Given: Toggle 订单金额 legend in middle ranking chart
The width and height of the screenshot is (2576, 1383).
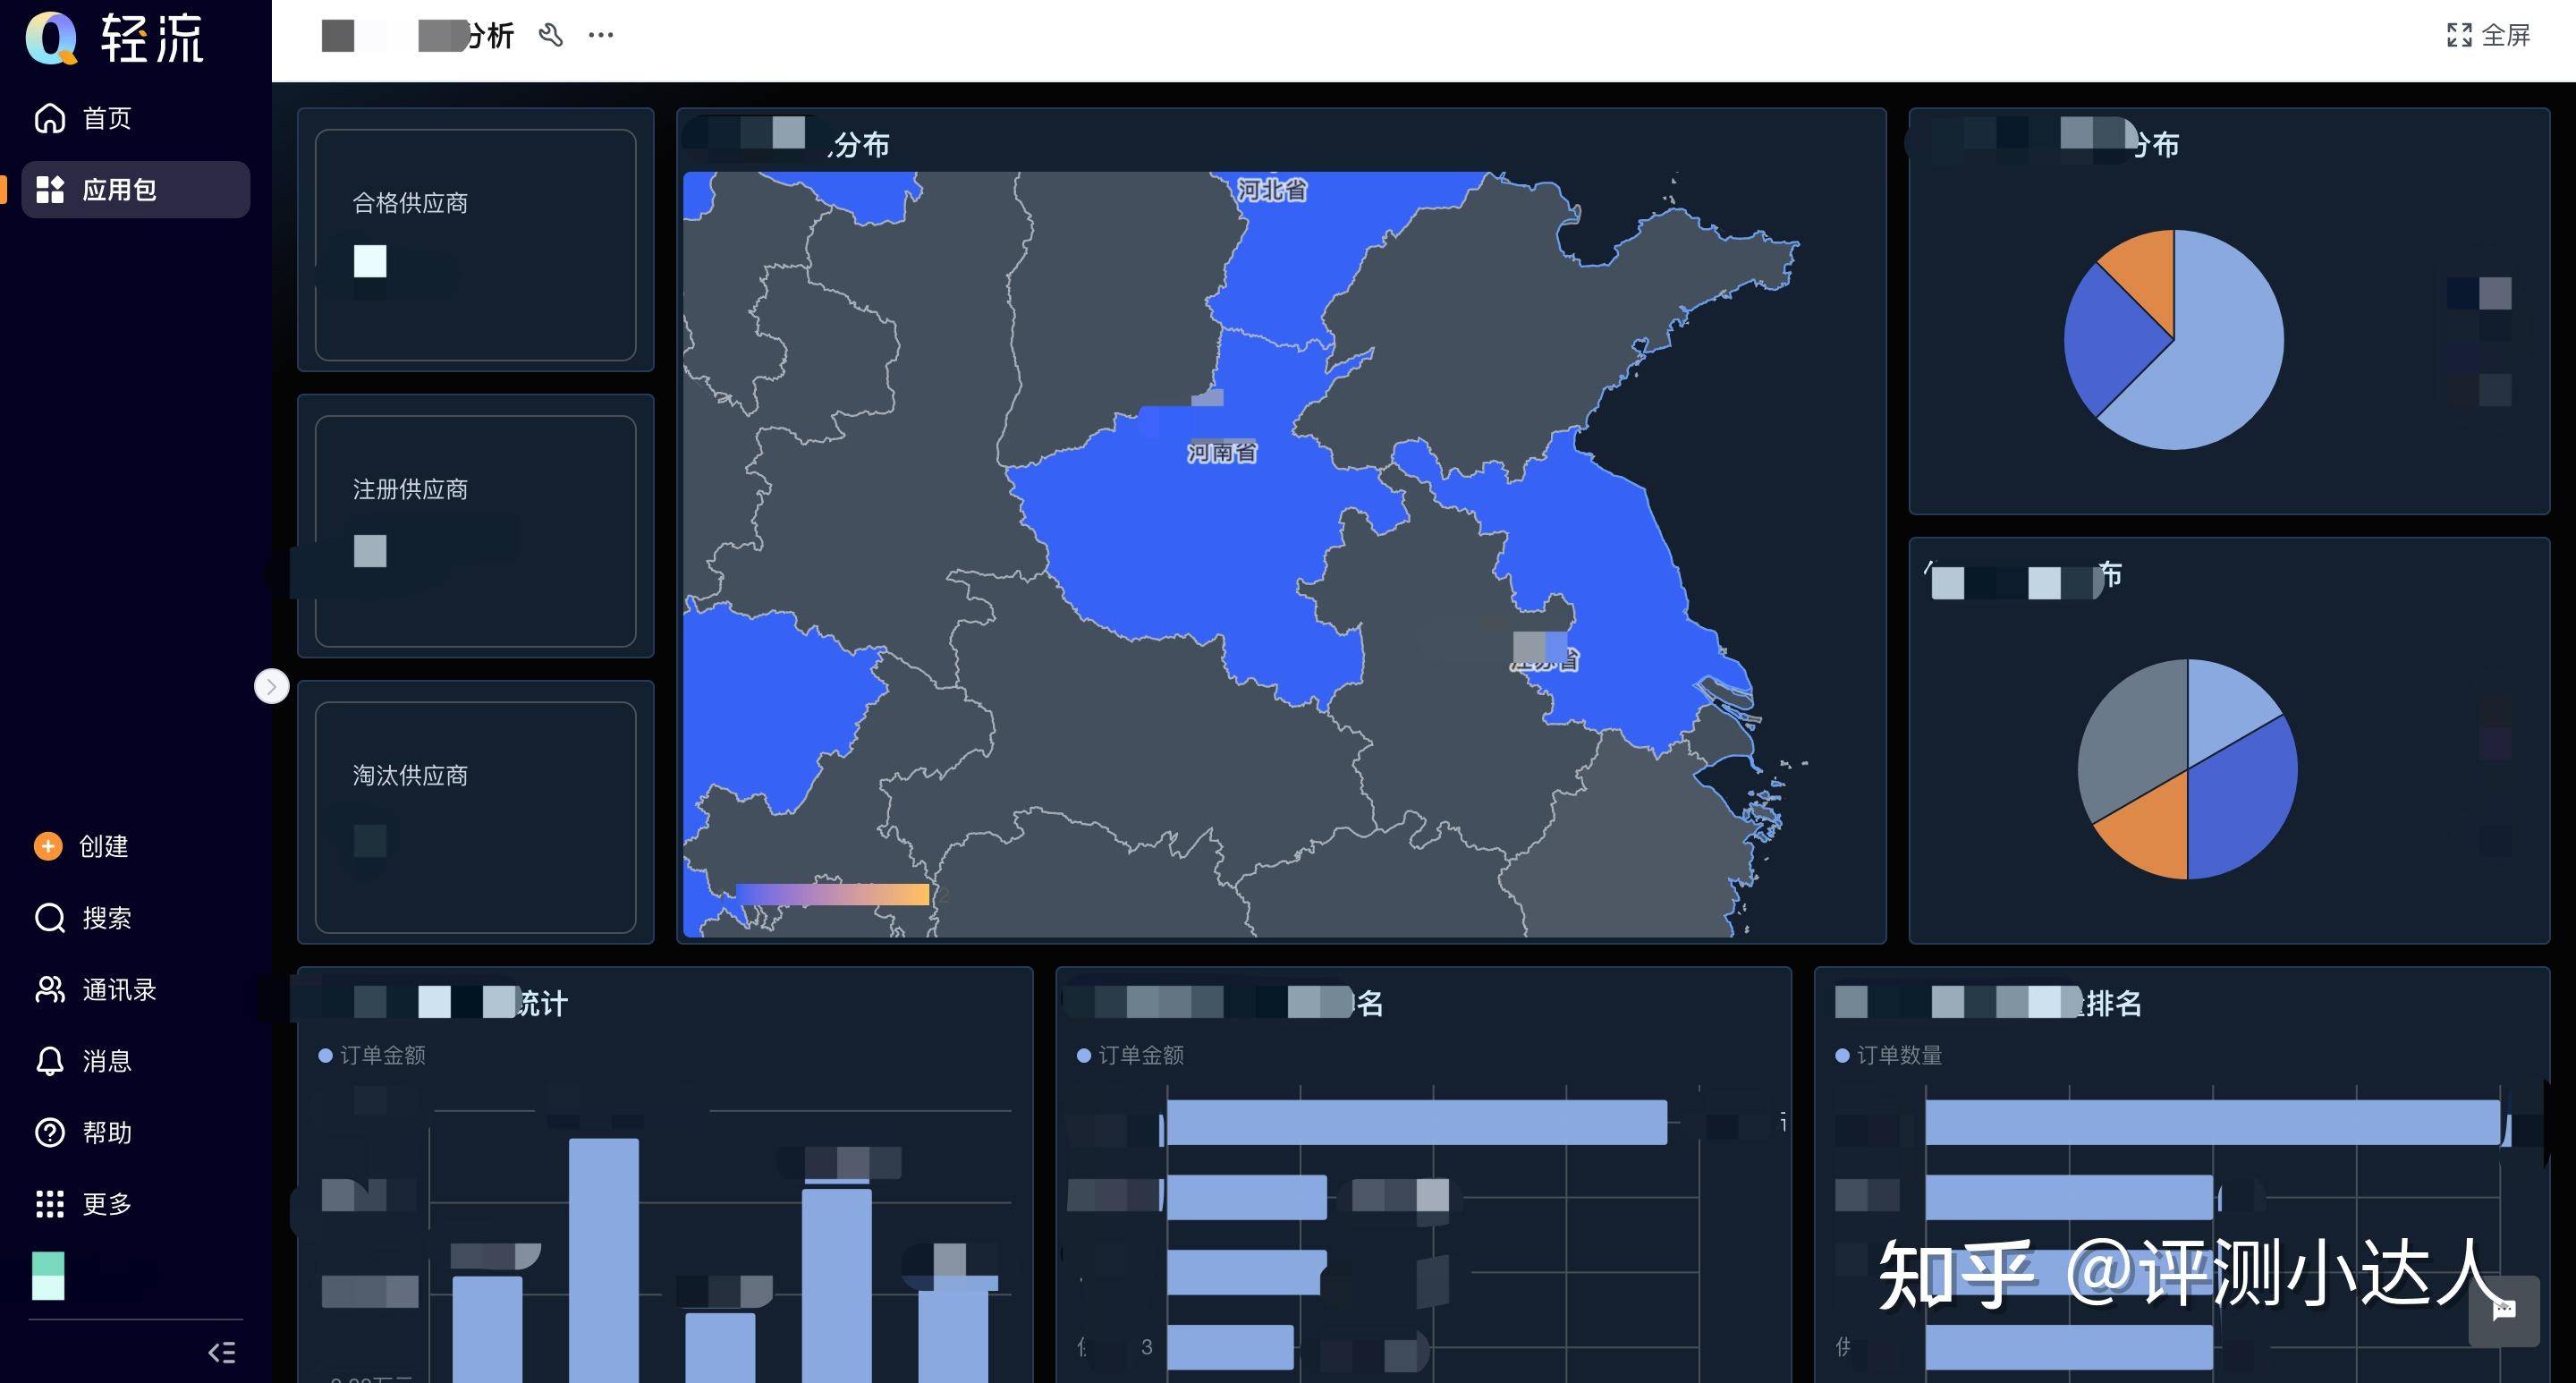Looking at the screenshot, I should [1130, 1055].
